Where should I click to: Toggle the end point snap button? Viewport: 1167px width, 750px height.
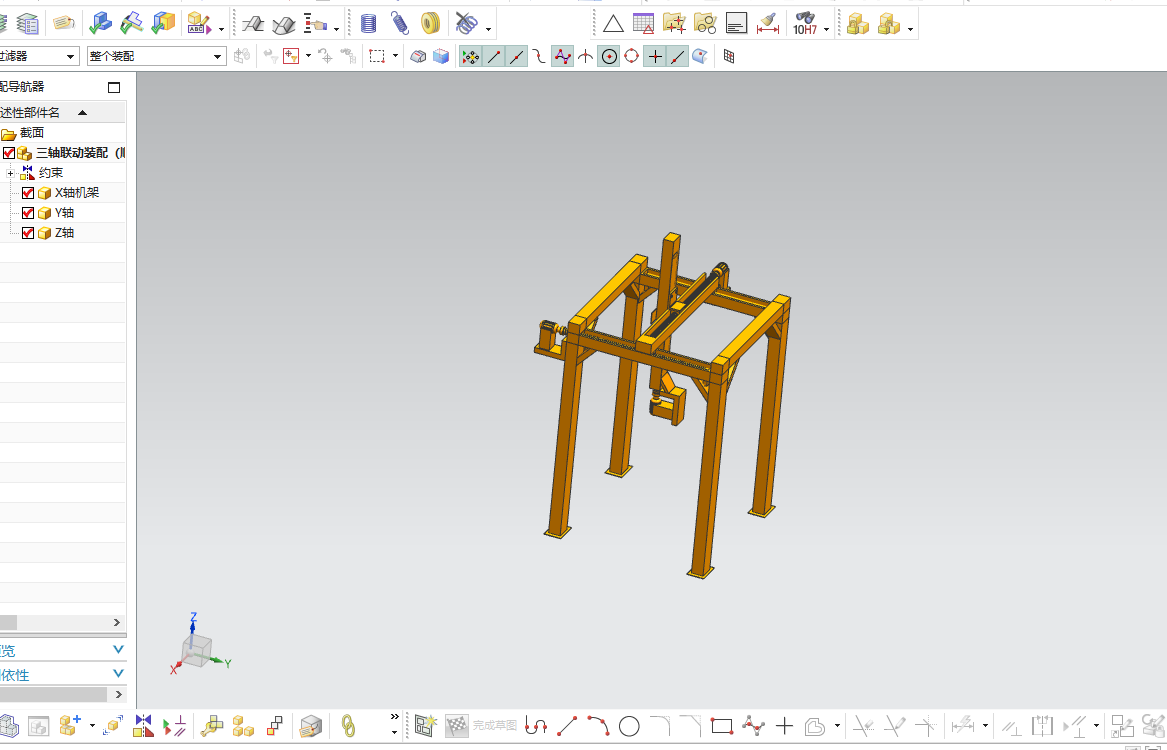coord(493,56)
